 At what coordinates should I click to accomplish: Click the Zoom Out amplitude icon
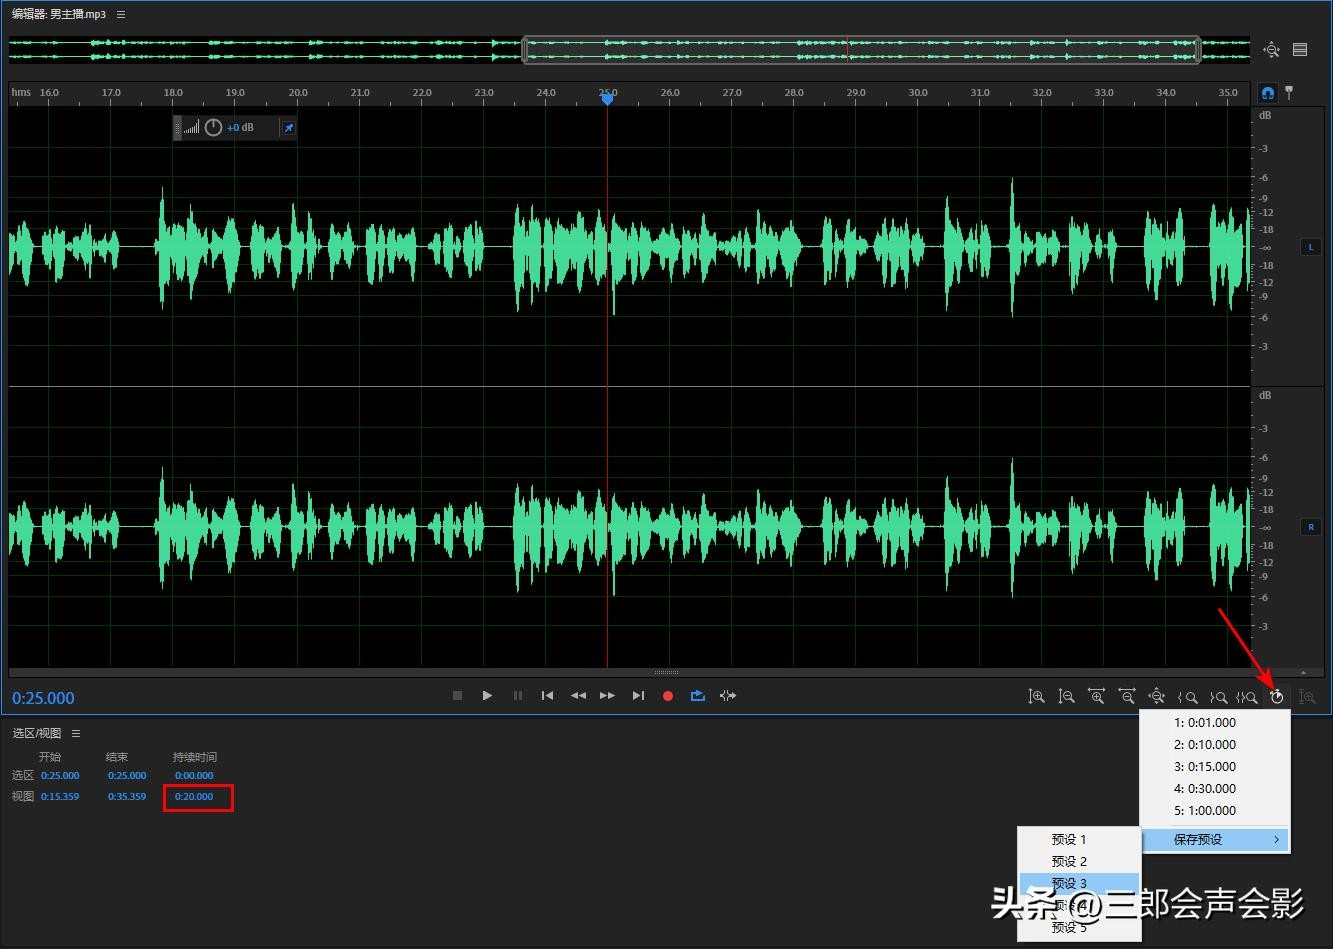[x=1067, y=697]
